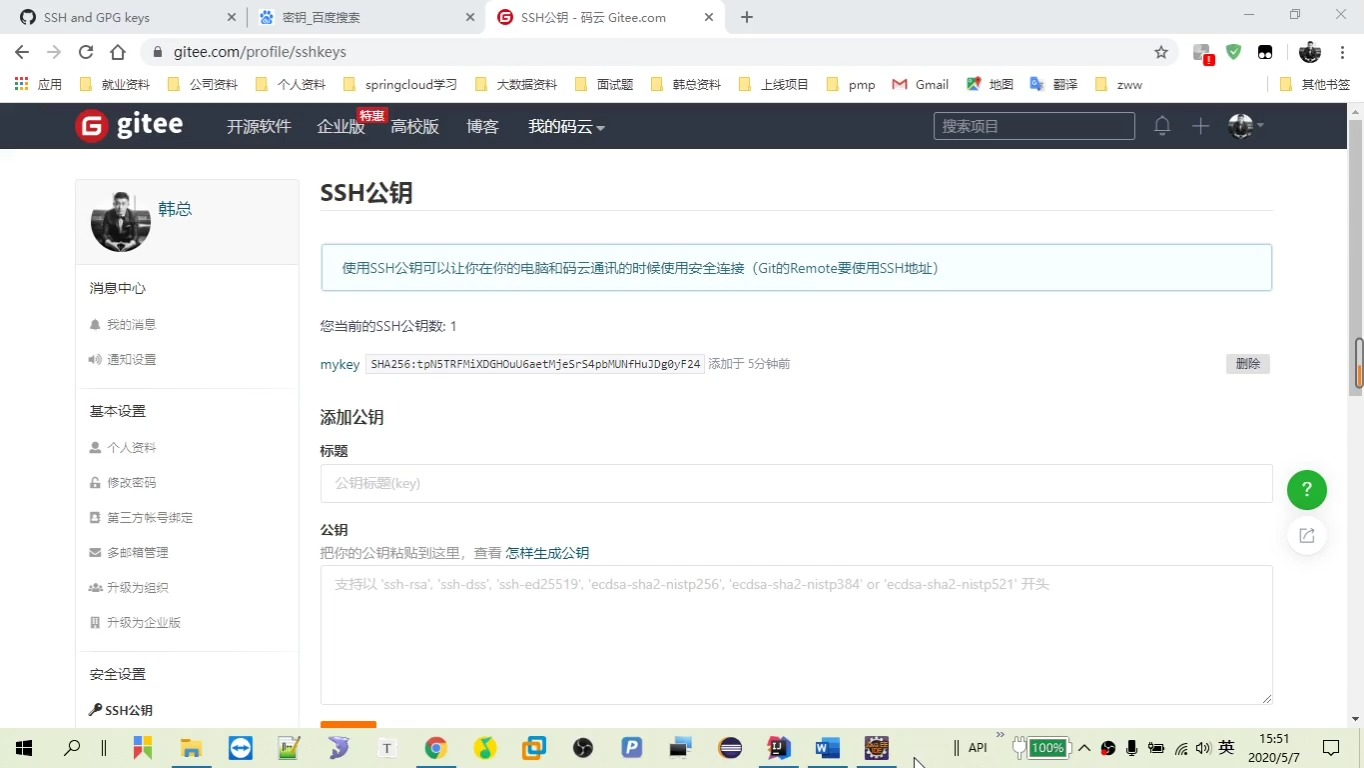Screen dimensions: 1364x768
Task: Open 多邮箱管理 in the sidebar
Action: click(129, 553)
